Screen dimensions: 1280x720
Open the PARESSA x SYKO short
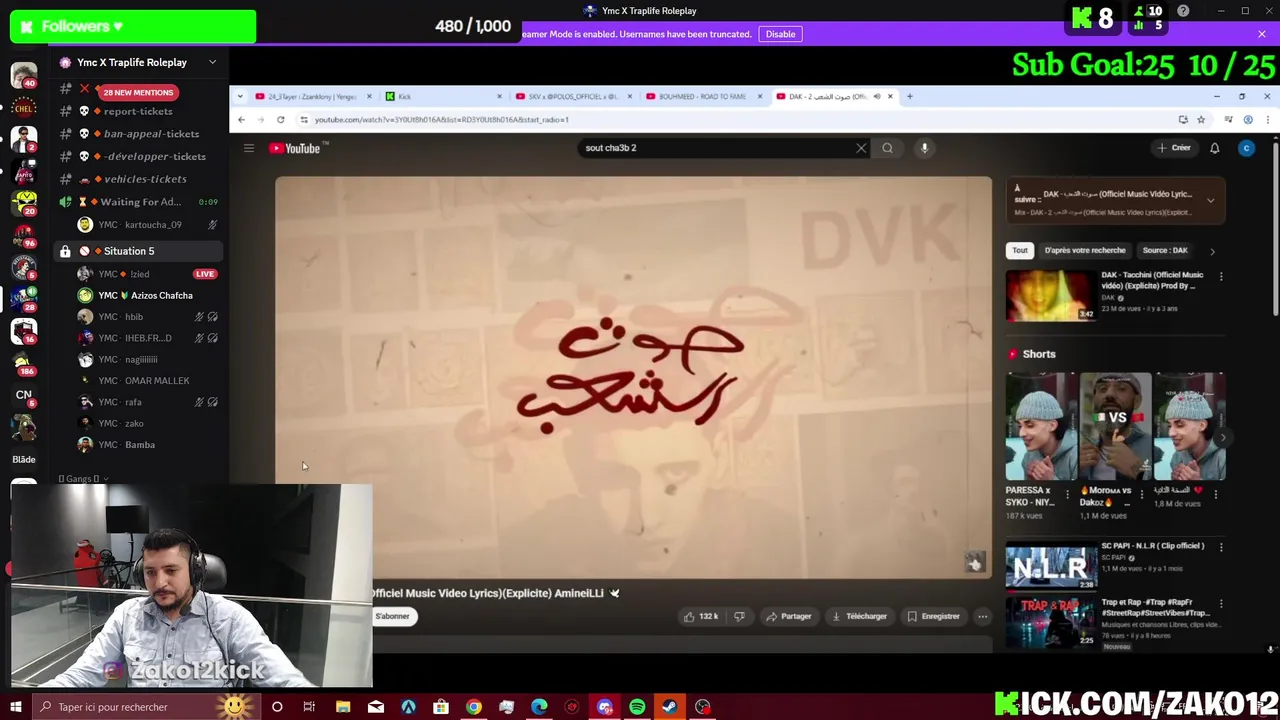pyautogui.click(x=1040, y=427)
